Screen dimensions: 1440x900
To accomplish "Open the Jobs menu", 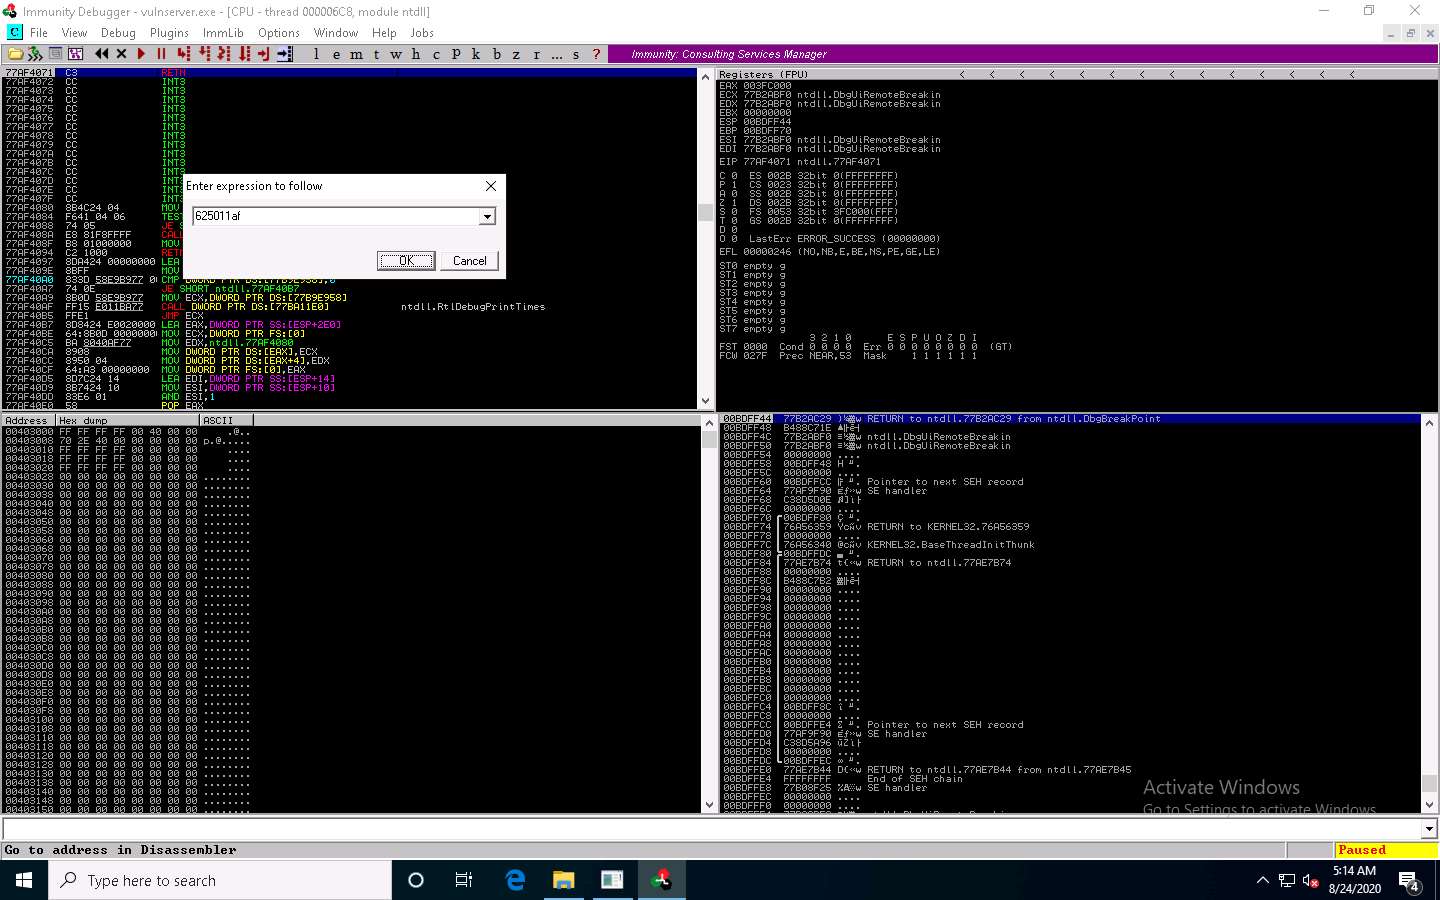I will pyautogui.click(x=422, y=33).
